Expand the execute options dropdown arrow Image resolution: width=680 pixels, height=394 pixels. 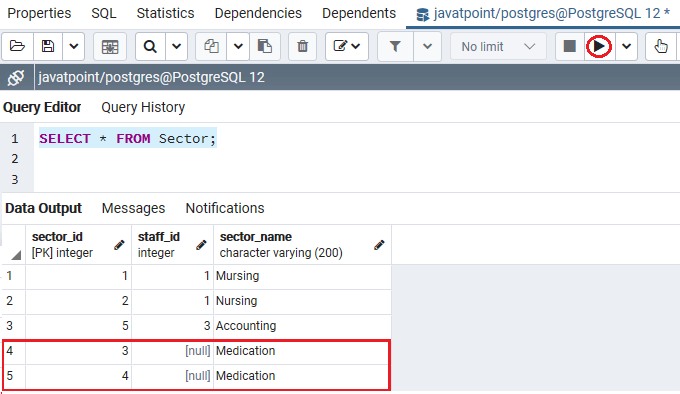(626, 46)
